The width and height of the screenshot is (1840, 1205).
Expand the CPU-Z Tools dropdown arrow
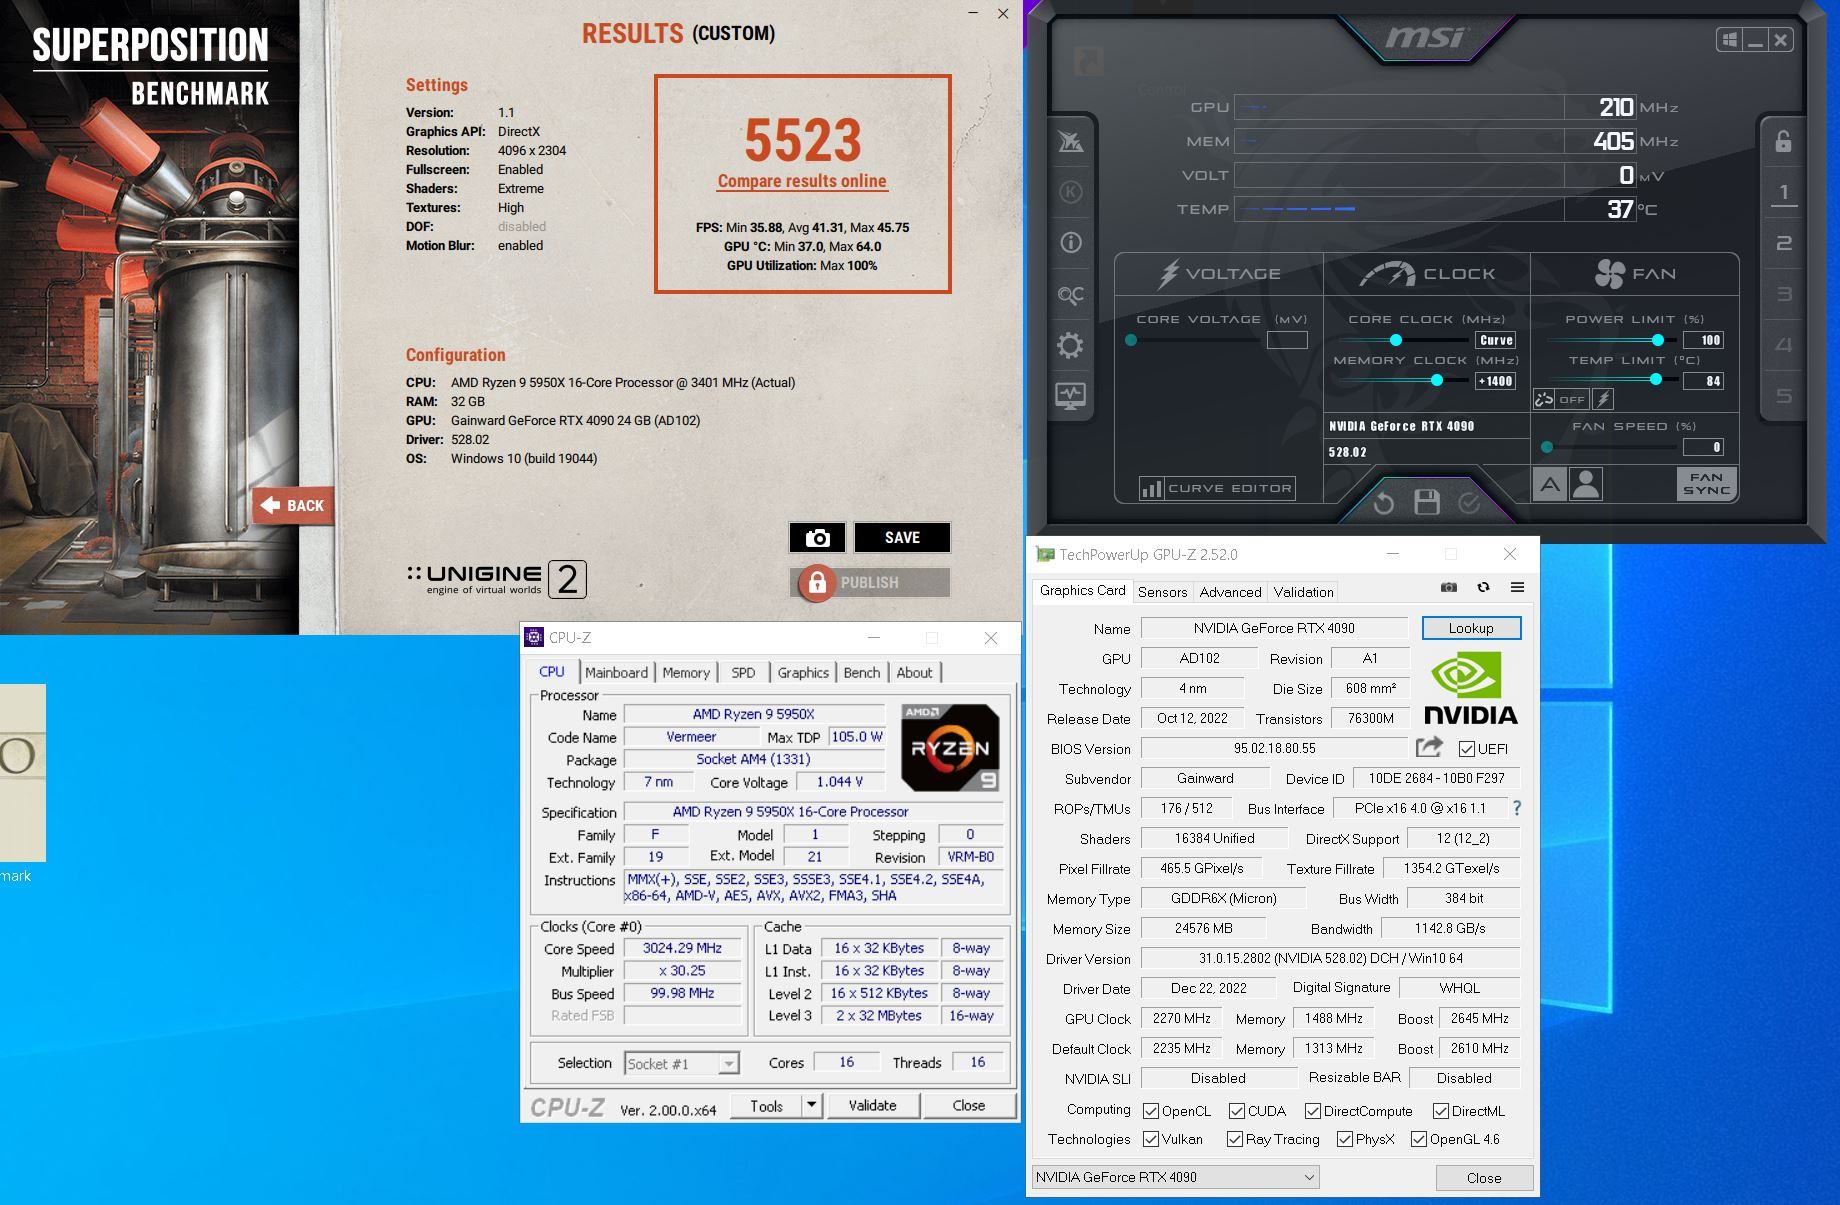coord(812,1105)
